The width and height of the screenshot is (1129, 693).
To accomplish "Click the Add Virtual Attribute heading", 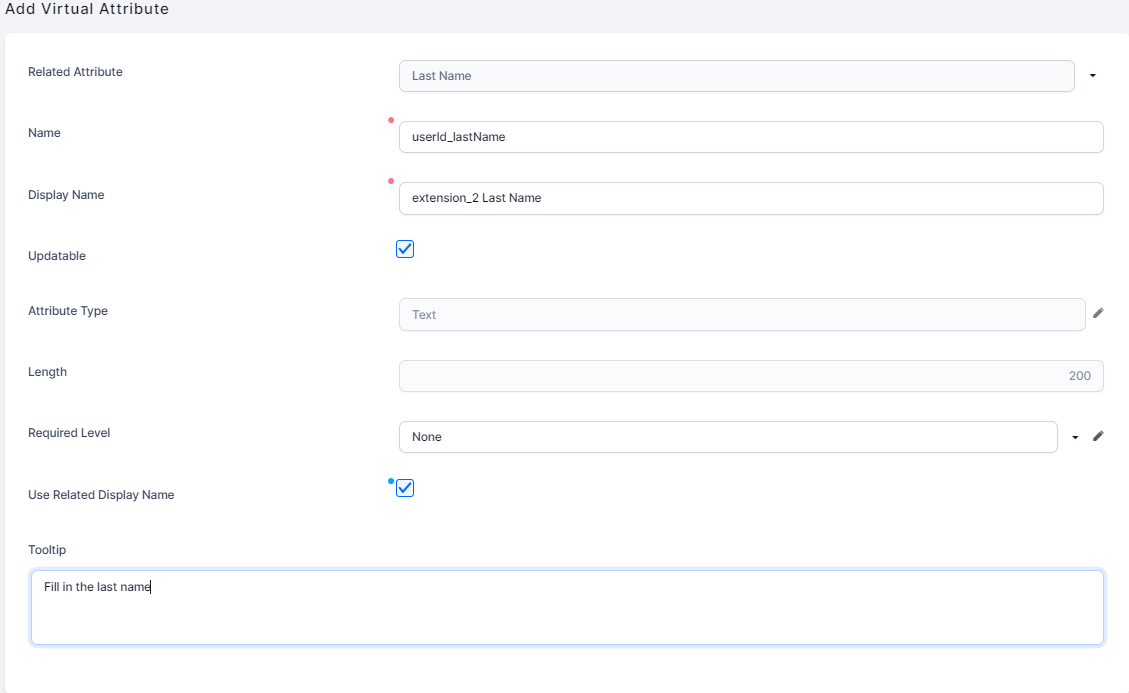I will coord(87,10).
